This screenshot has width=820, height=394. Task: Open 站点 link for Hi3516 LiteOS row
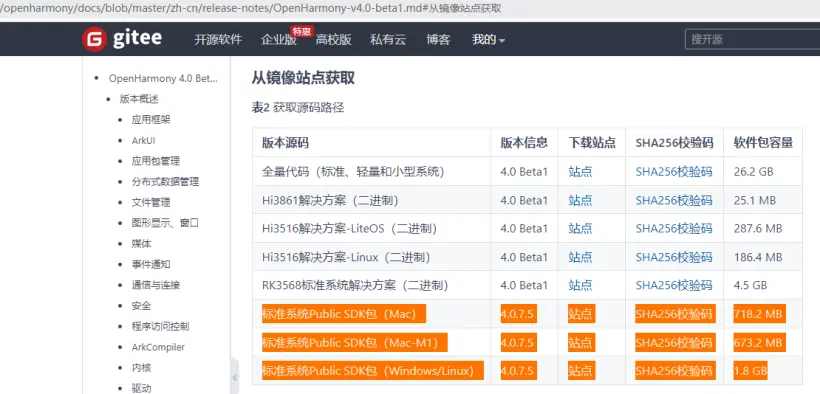tap(580, 229)
